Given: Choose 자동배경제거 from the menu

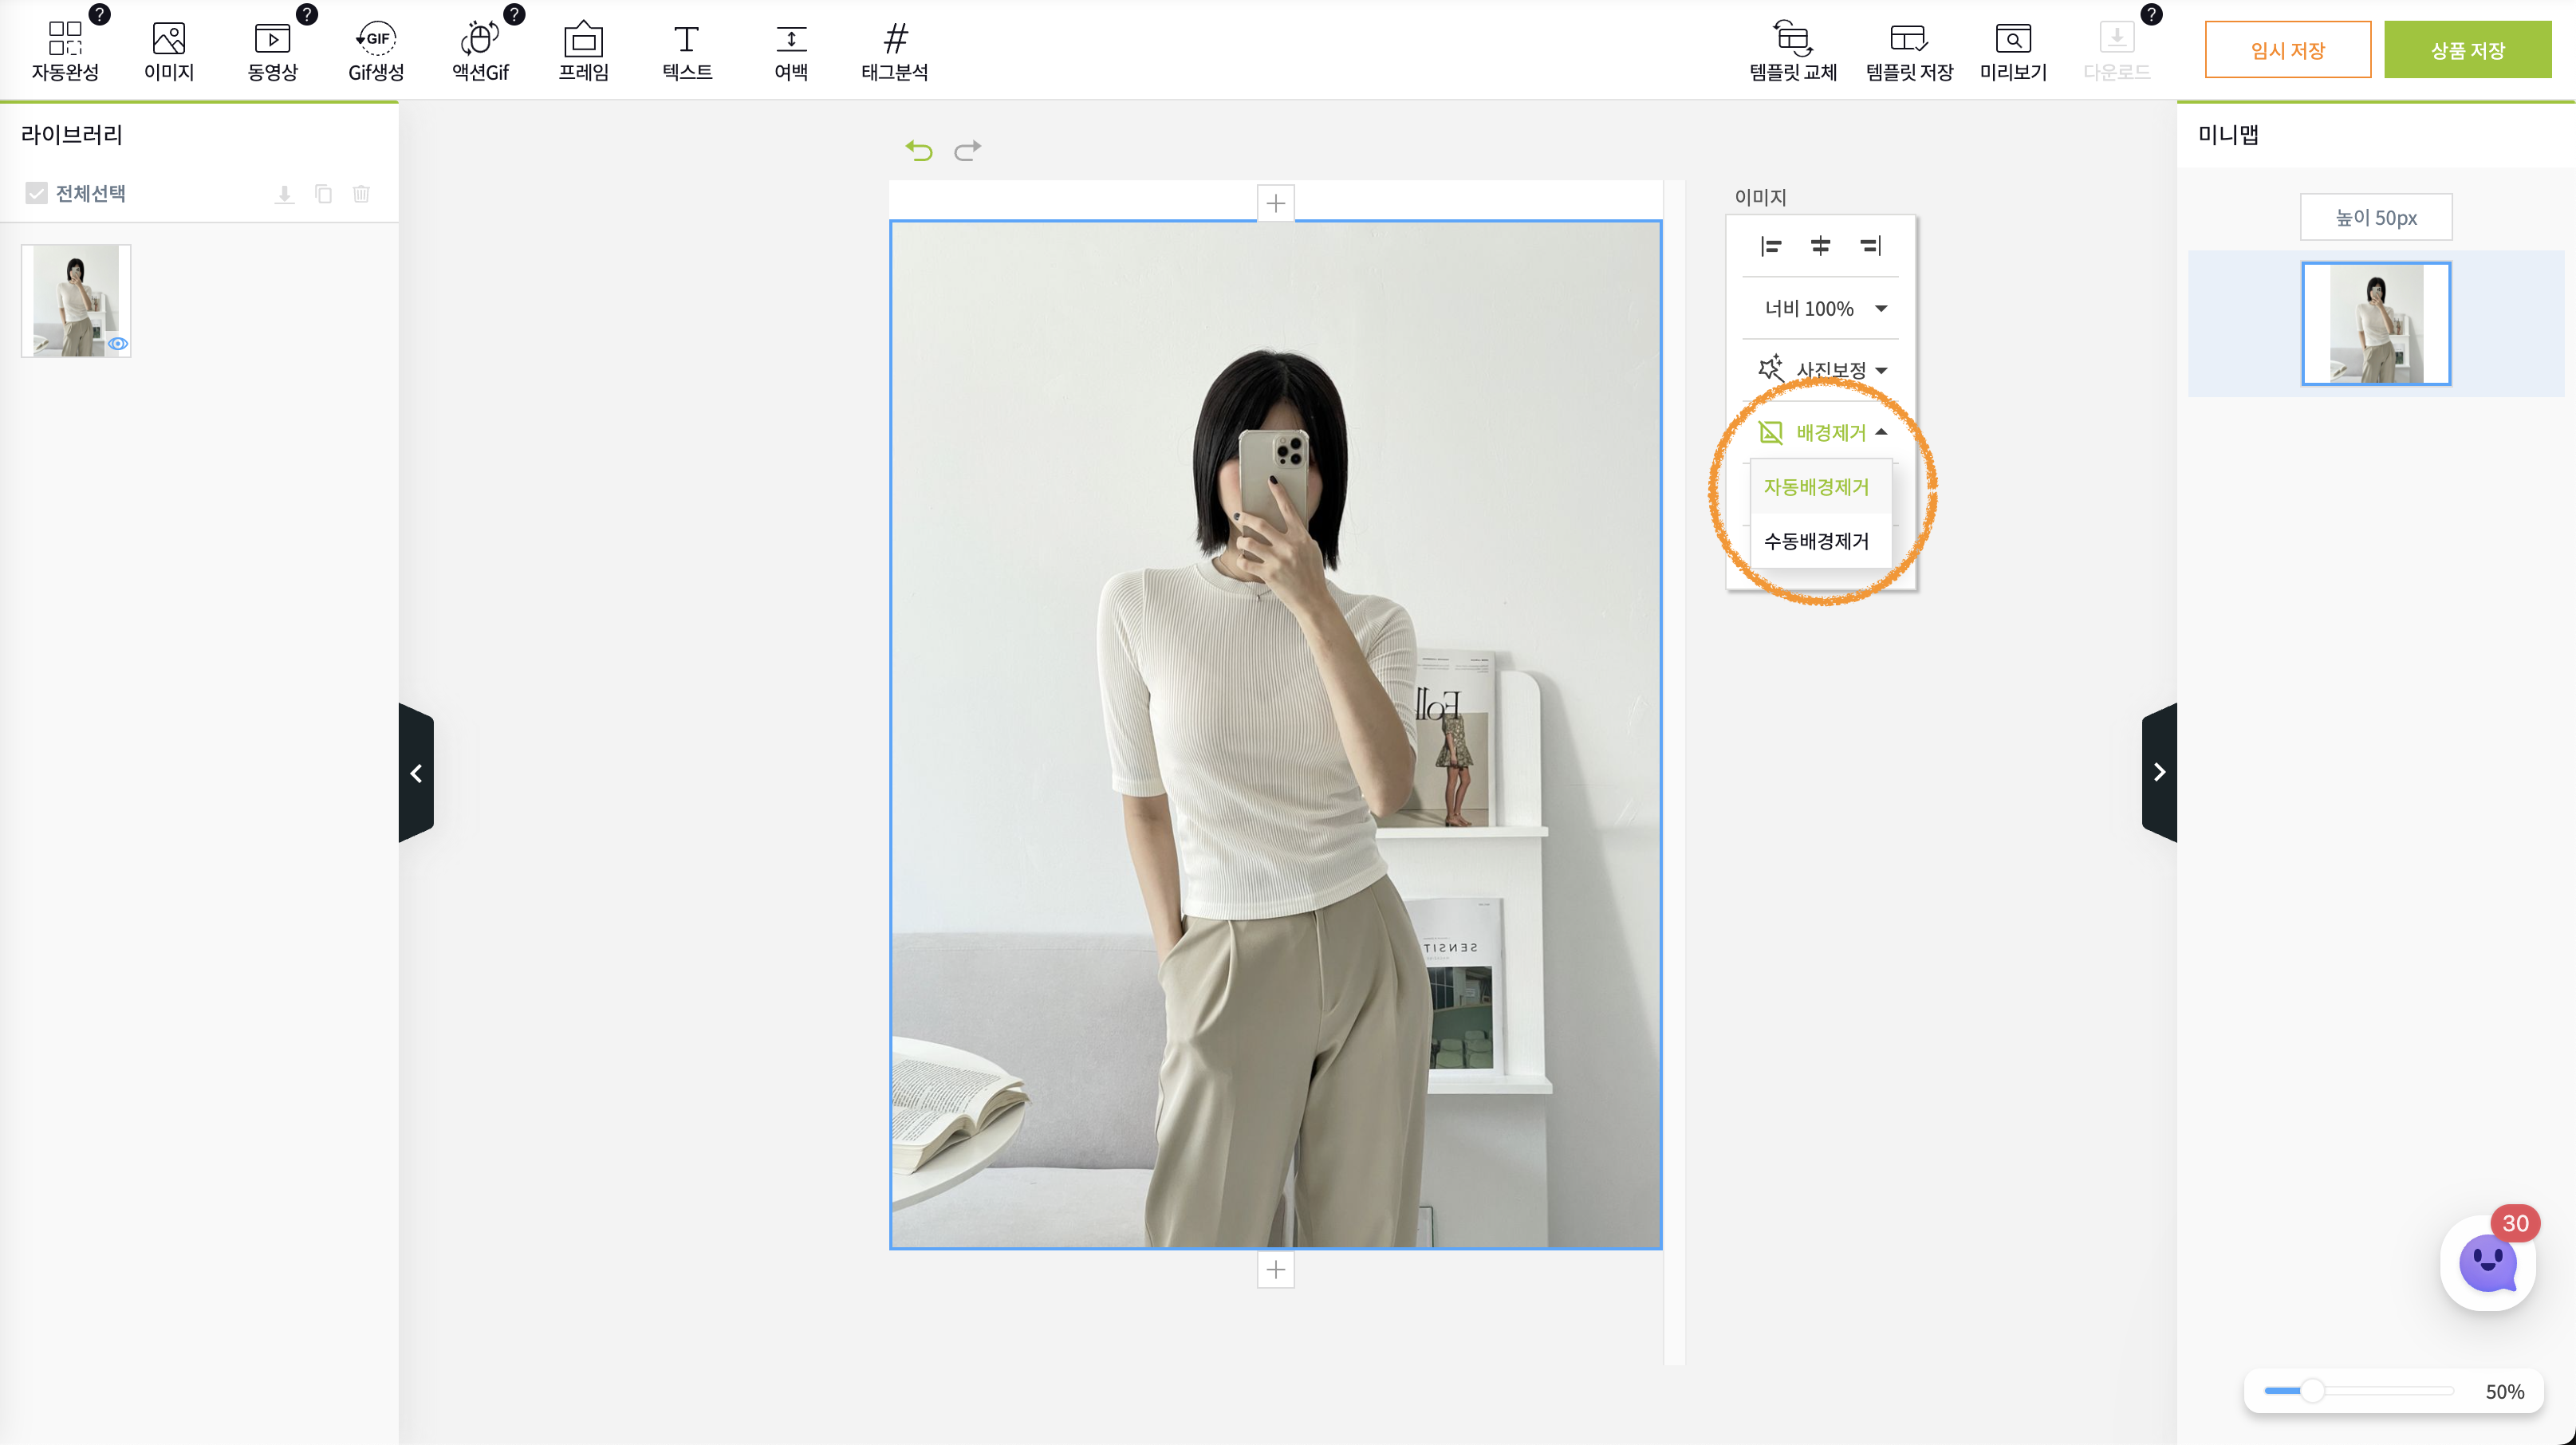Looking at the screenshot, I should click(1816, 487).
